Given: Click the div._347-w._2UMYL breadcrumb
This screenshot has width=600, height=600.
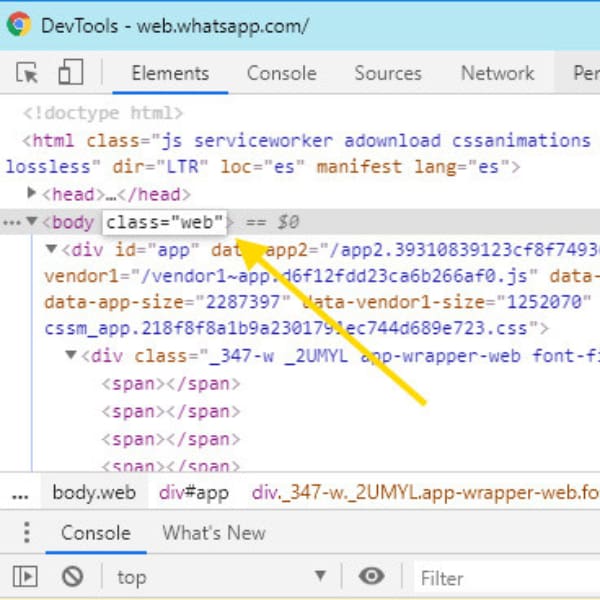Looking at the screenshot, I should (x=426, y=492).
